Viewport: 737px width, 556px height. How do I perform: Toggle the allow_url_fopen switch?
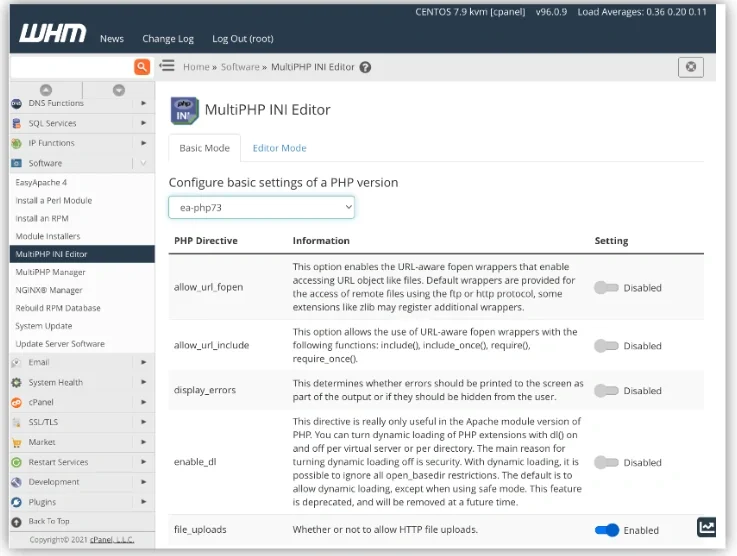point(606,287)
